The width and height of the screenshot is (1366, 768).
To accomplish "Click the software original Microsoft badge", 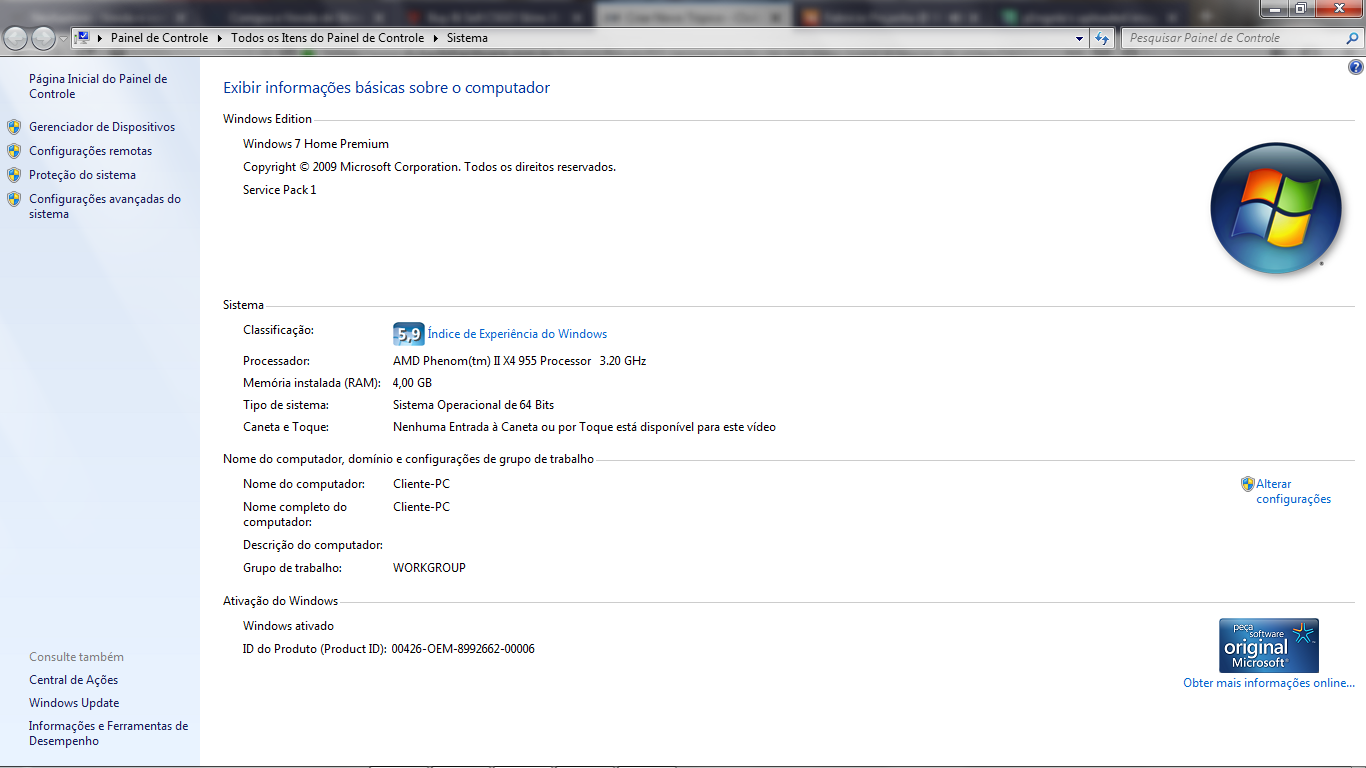I will tap(1269, 645).
